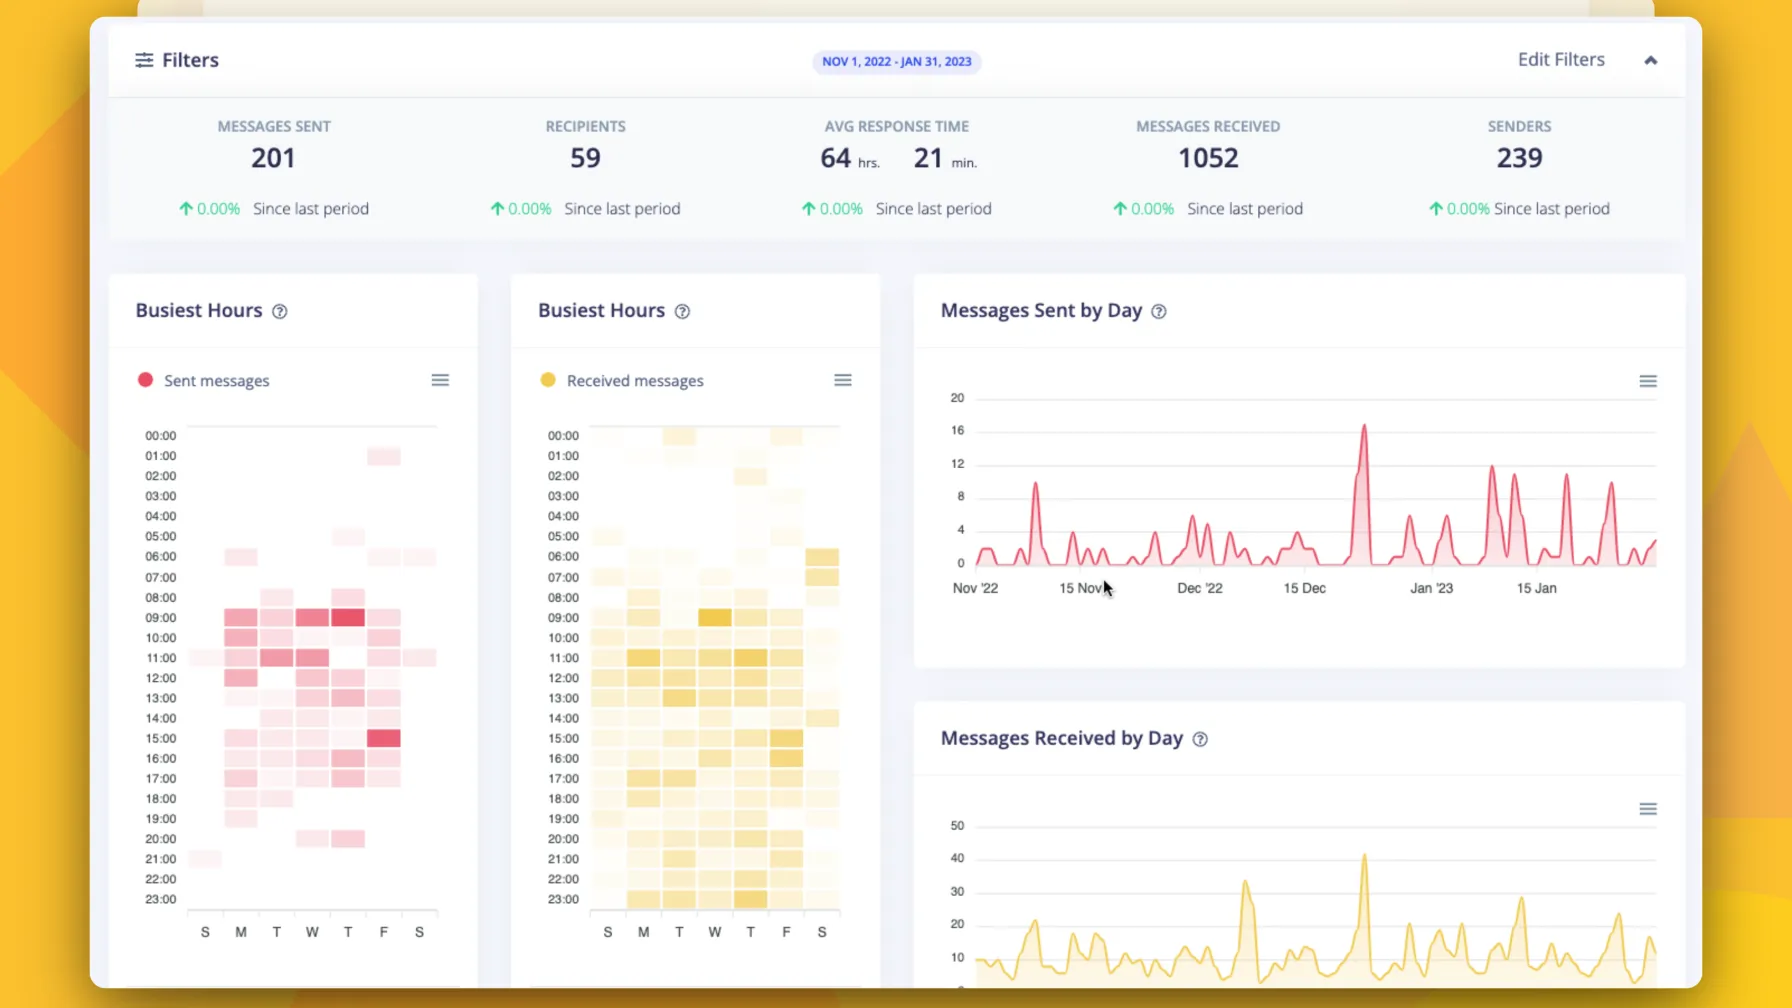Open the Messages Received by Day chart menu
The height and width of the screenshot is (1008, 1792).
pyautogui.click(x=1648, y=809)
